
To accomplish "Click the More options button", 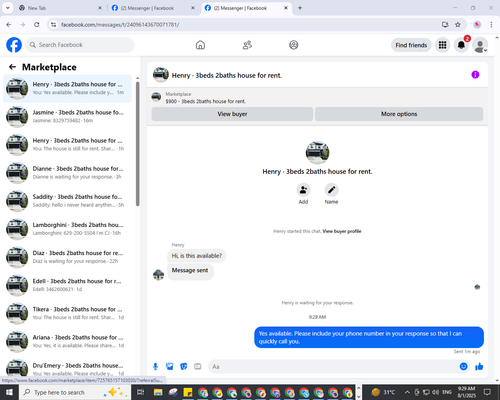I will click(399, 114).
